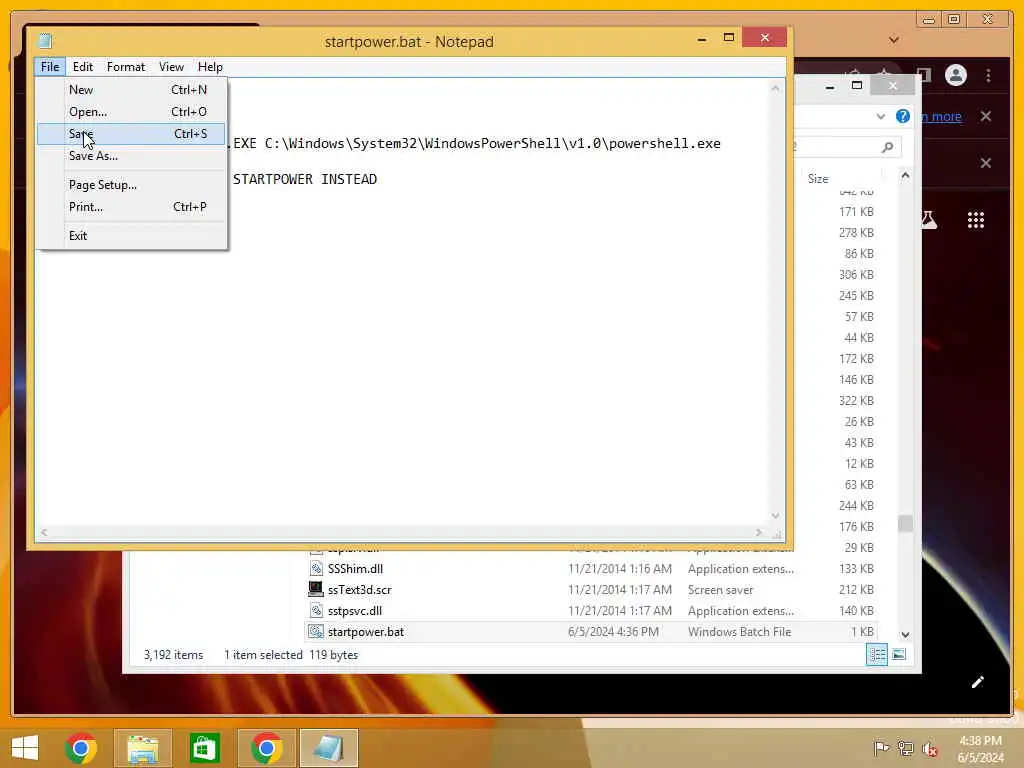
Task: Click the sstpsvc.dll file icon
Action: tap(315, 611)
